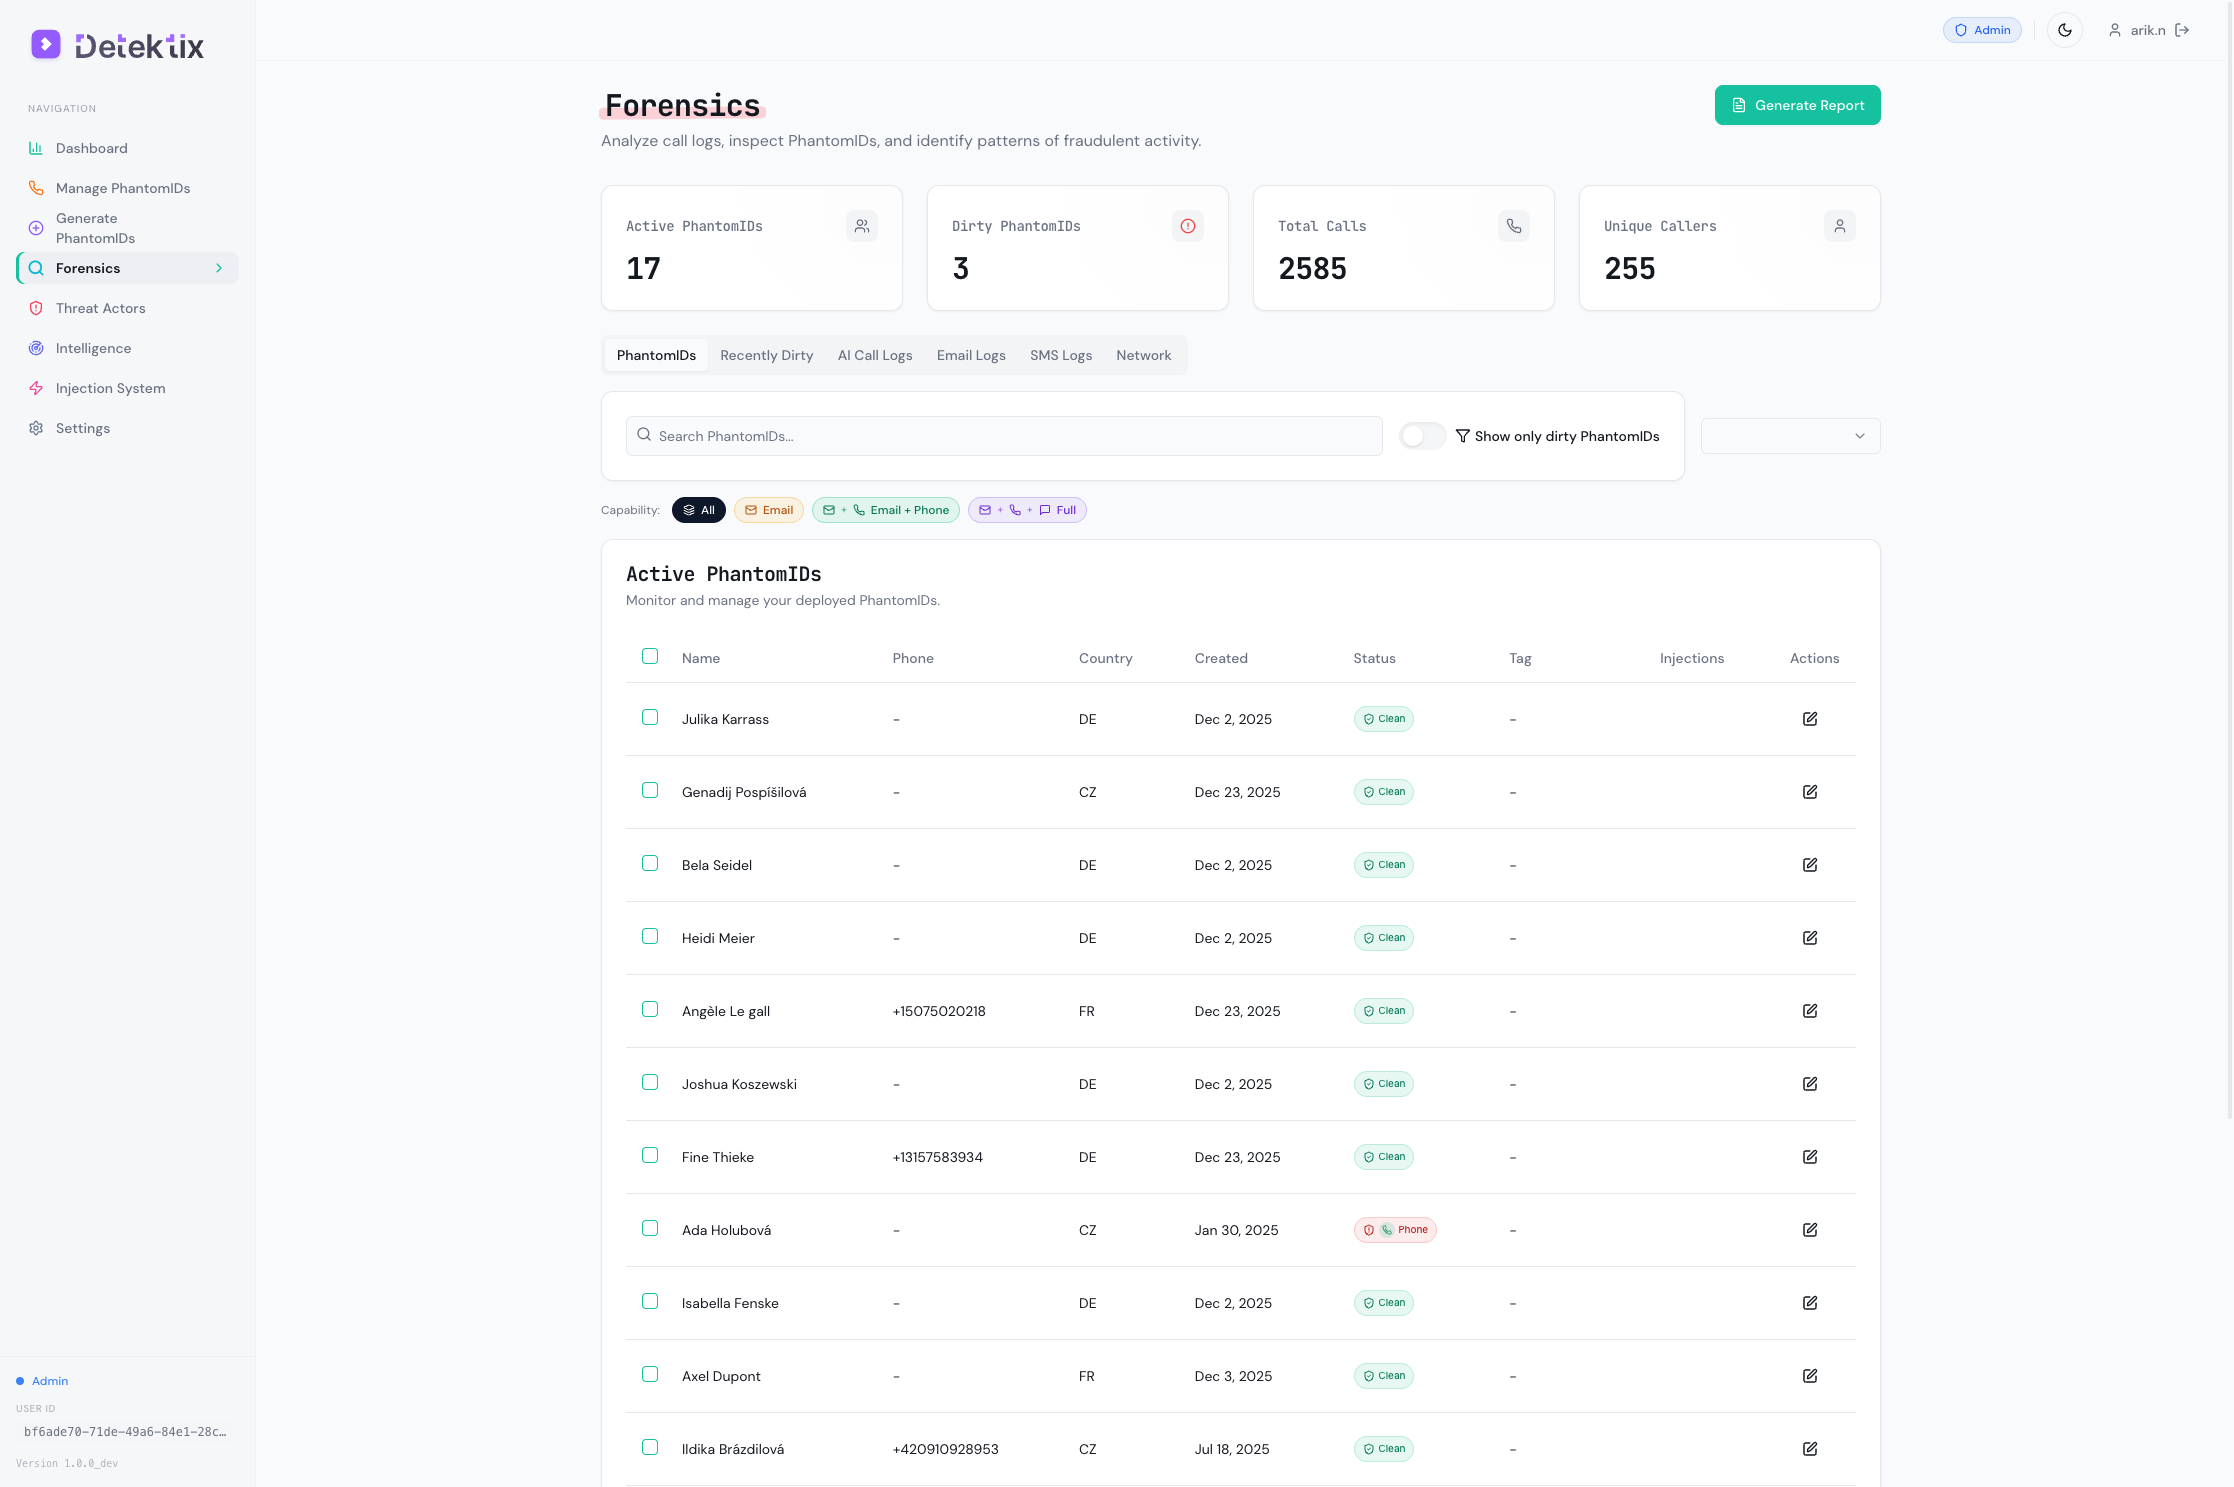2234x1487 pixels.
Task: Open Injection System from sidebar
Action: point(110,388)
